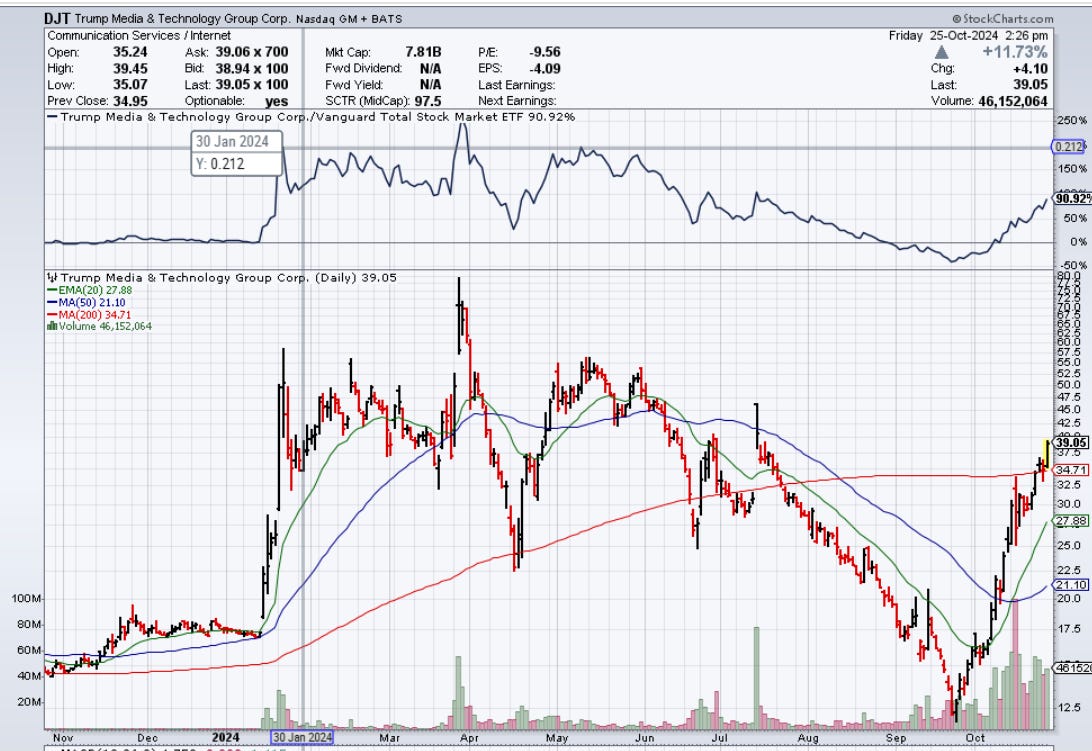Select the Low value 35.07
This screenshot has height=751, width=1092.
point(130,85)
